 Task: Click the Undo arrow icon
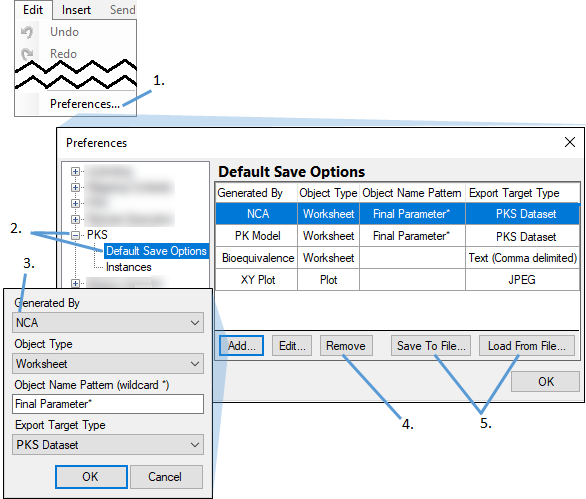pos(27,32)
